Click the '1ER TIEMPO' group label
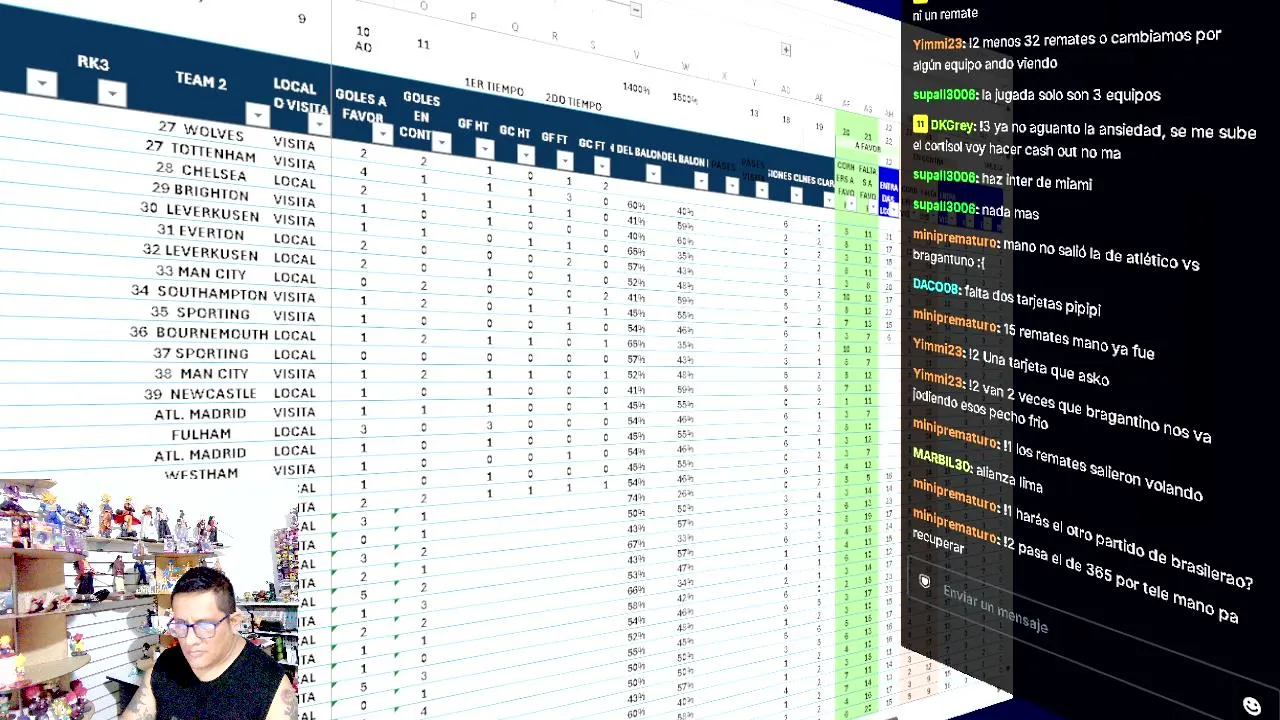 point(494,88)
